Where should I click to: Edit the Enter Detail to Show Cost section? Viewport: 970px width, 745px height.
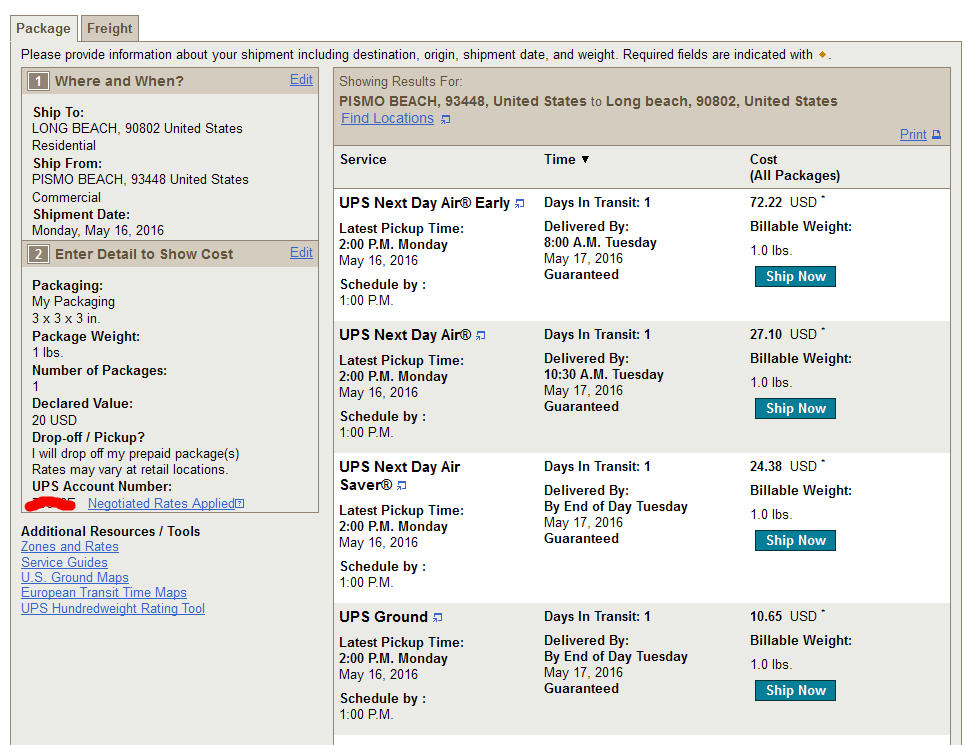[301, 252]
